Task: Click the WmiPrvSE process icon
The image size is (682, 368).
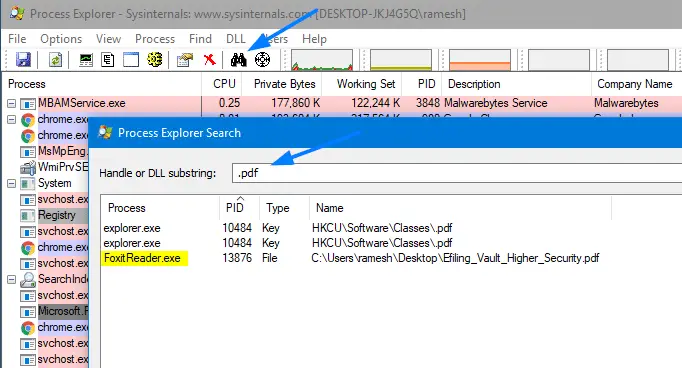Action: pos(28,167)
